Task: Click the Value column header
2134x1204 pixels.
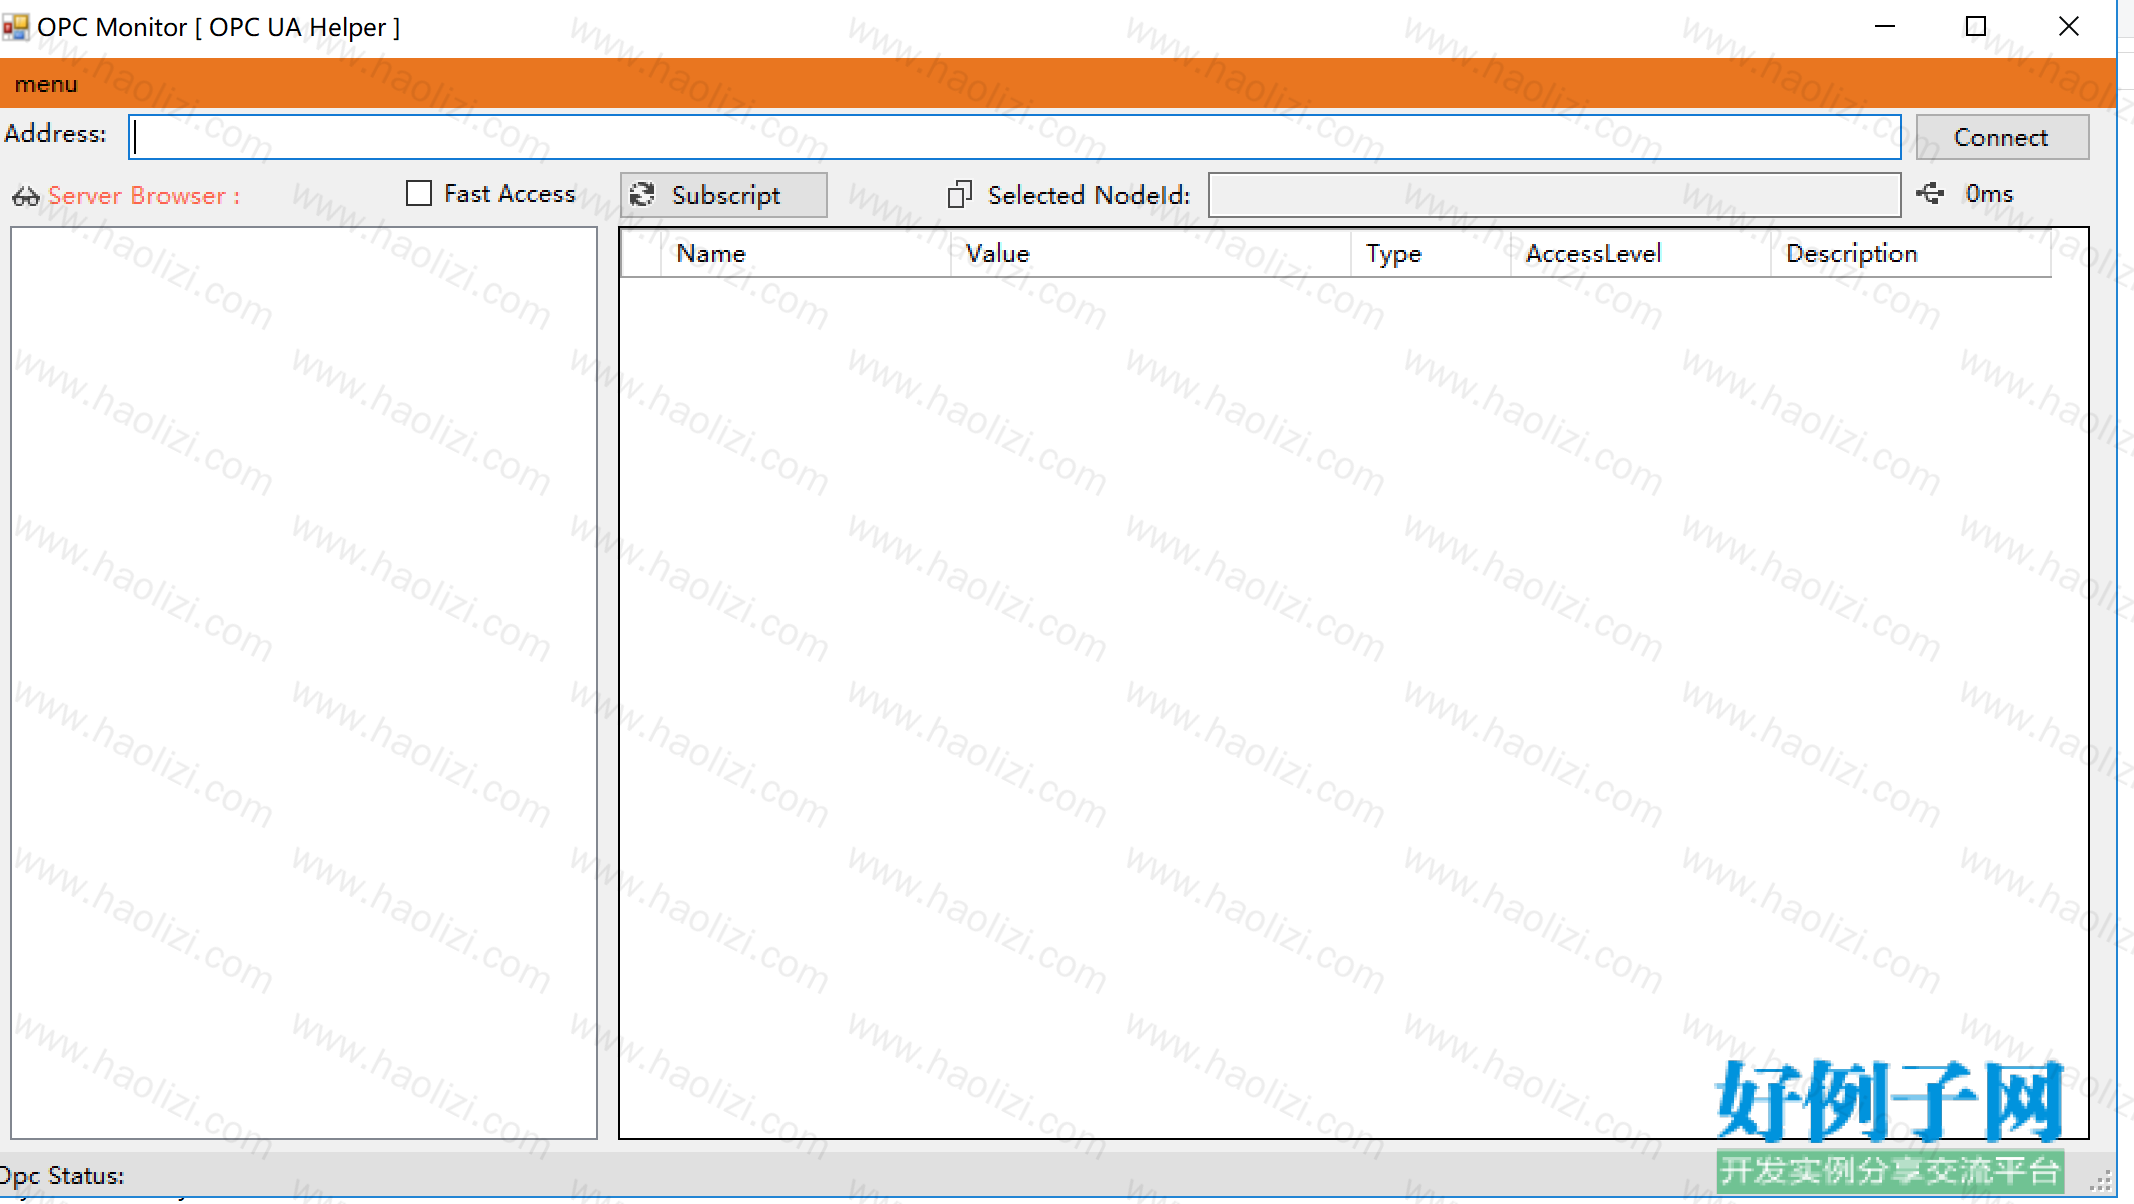Action: pyautogui.click(x=1150, y=254)
